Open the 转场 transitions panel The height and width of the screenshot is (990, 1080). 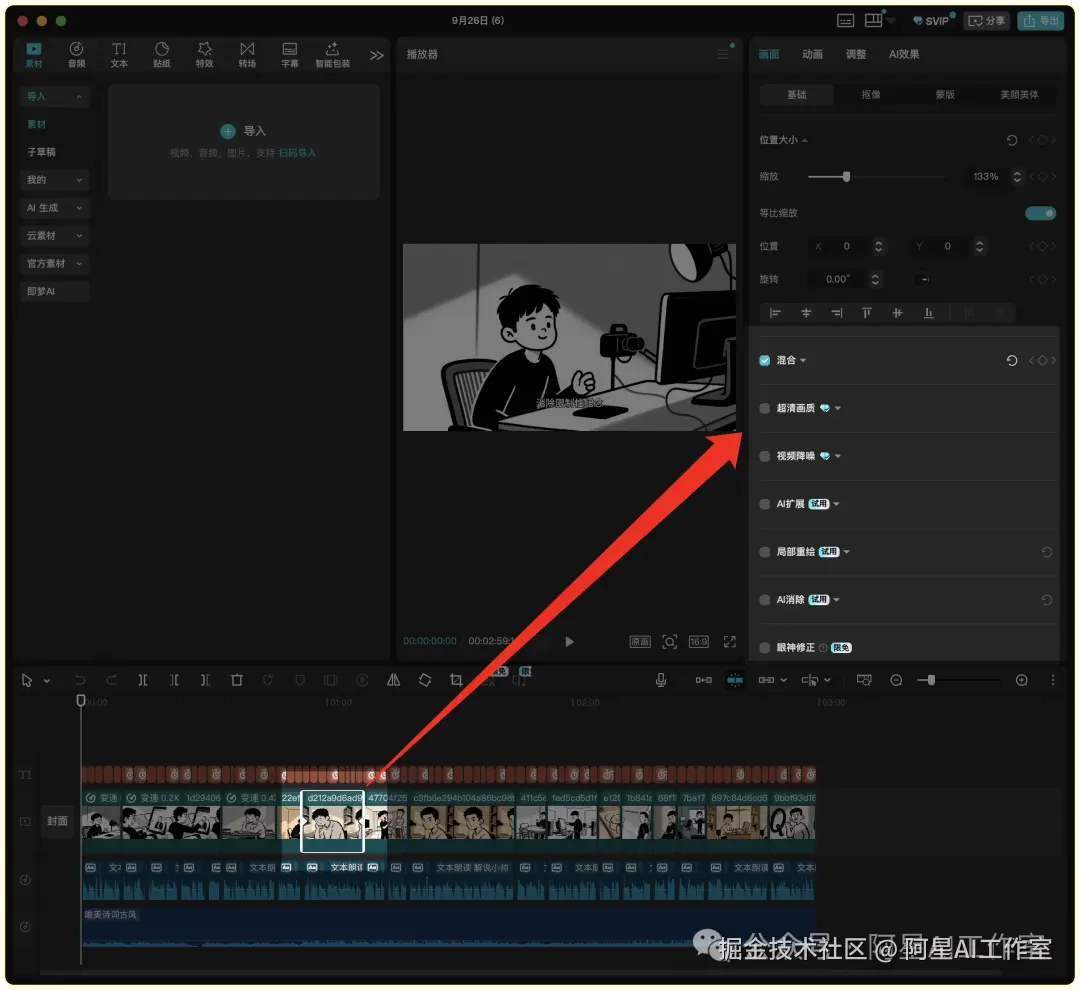247,54
